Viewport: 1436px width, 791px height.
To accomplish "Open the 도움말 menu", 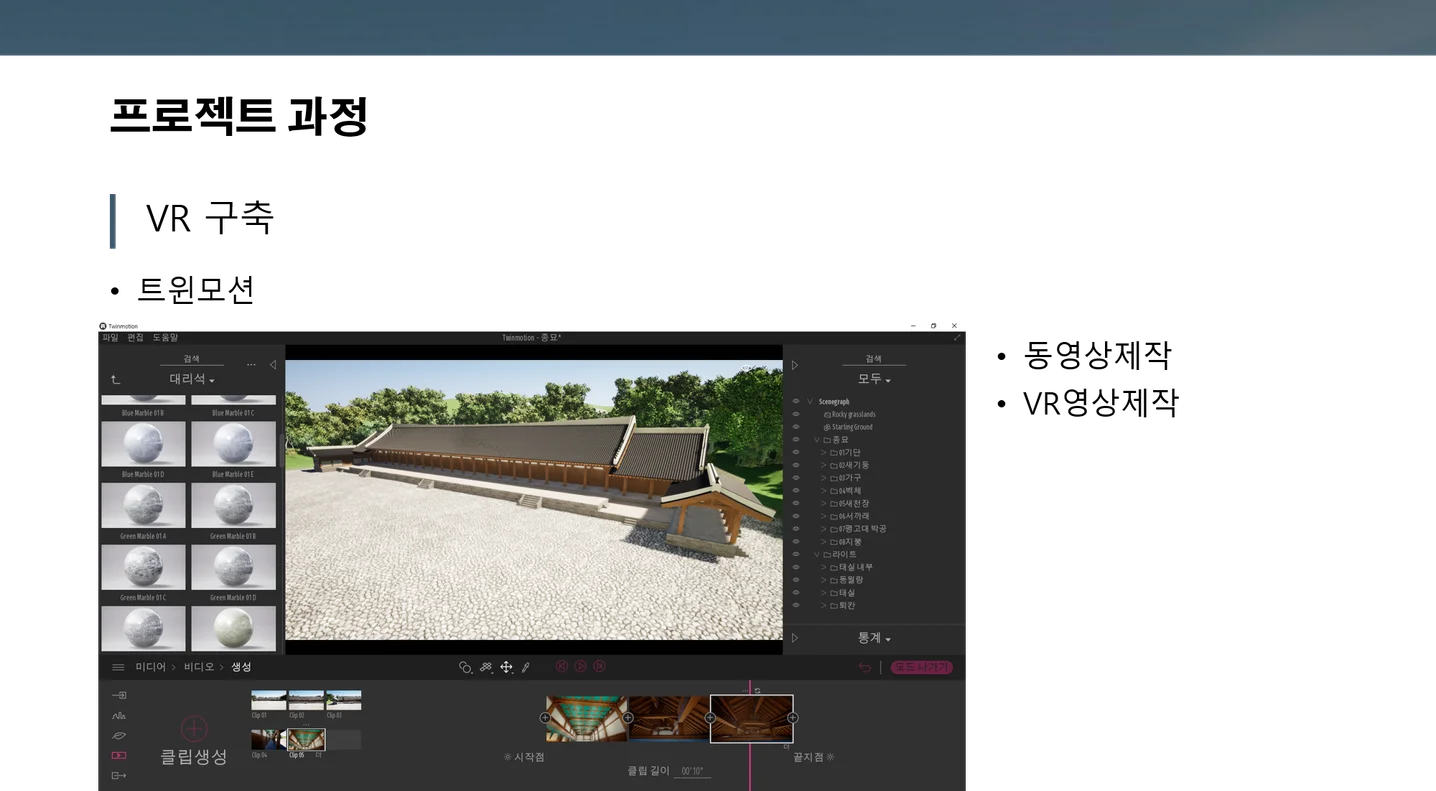I will [165, 338].
